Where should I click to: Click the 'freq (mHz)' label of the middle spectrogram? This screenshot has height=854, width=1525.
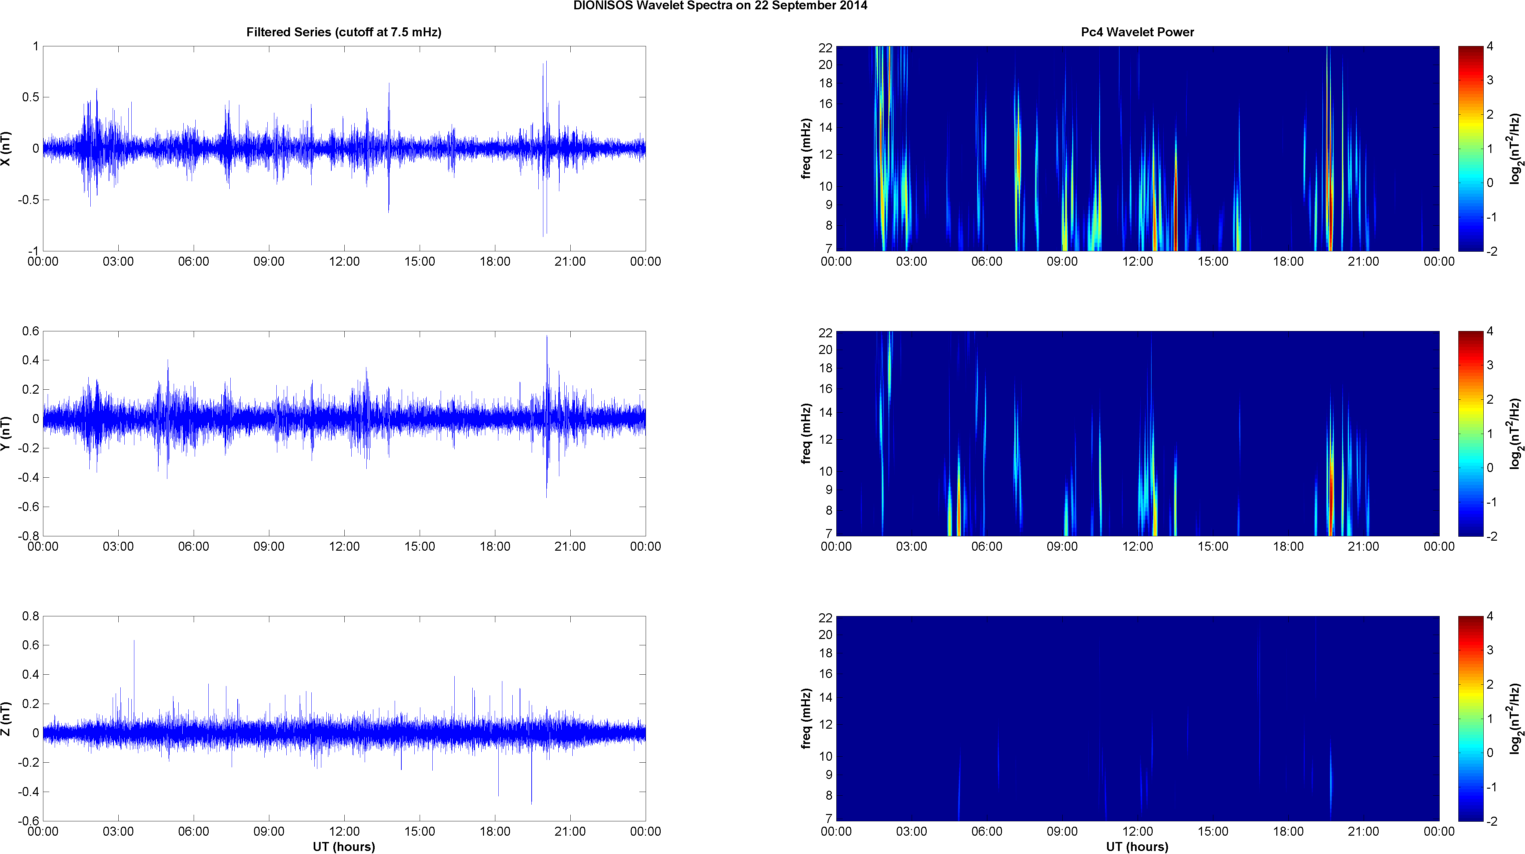[x=806, y=433]
